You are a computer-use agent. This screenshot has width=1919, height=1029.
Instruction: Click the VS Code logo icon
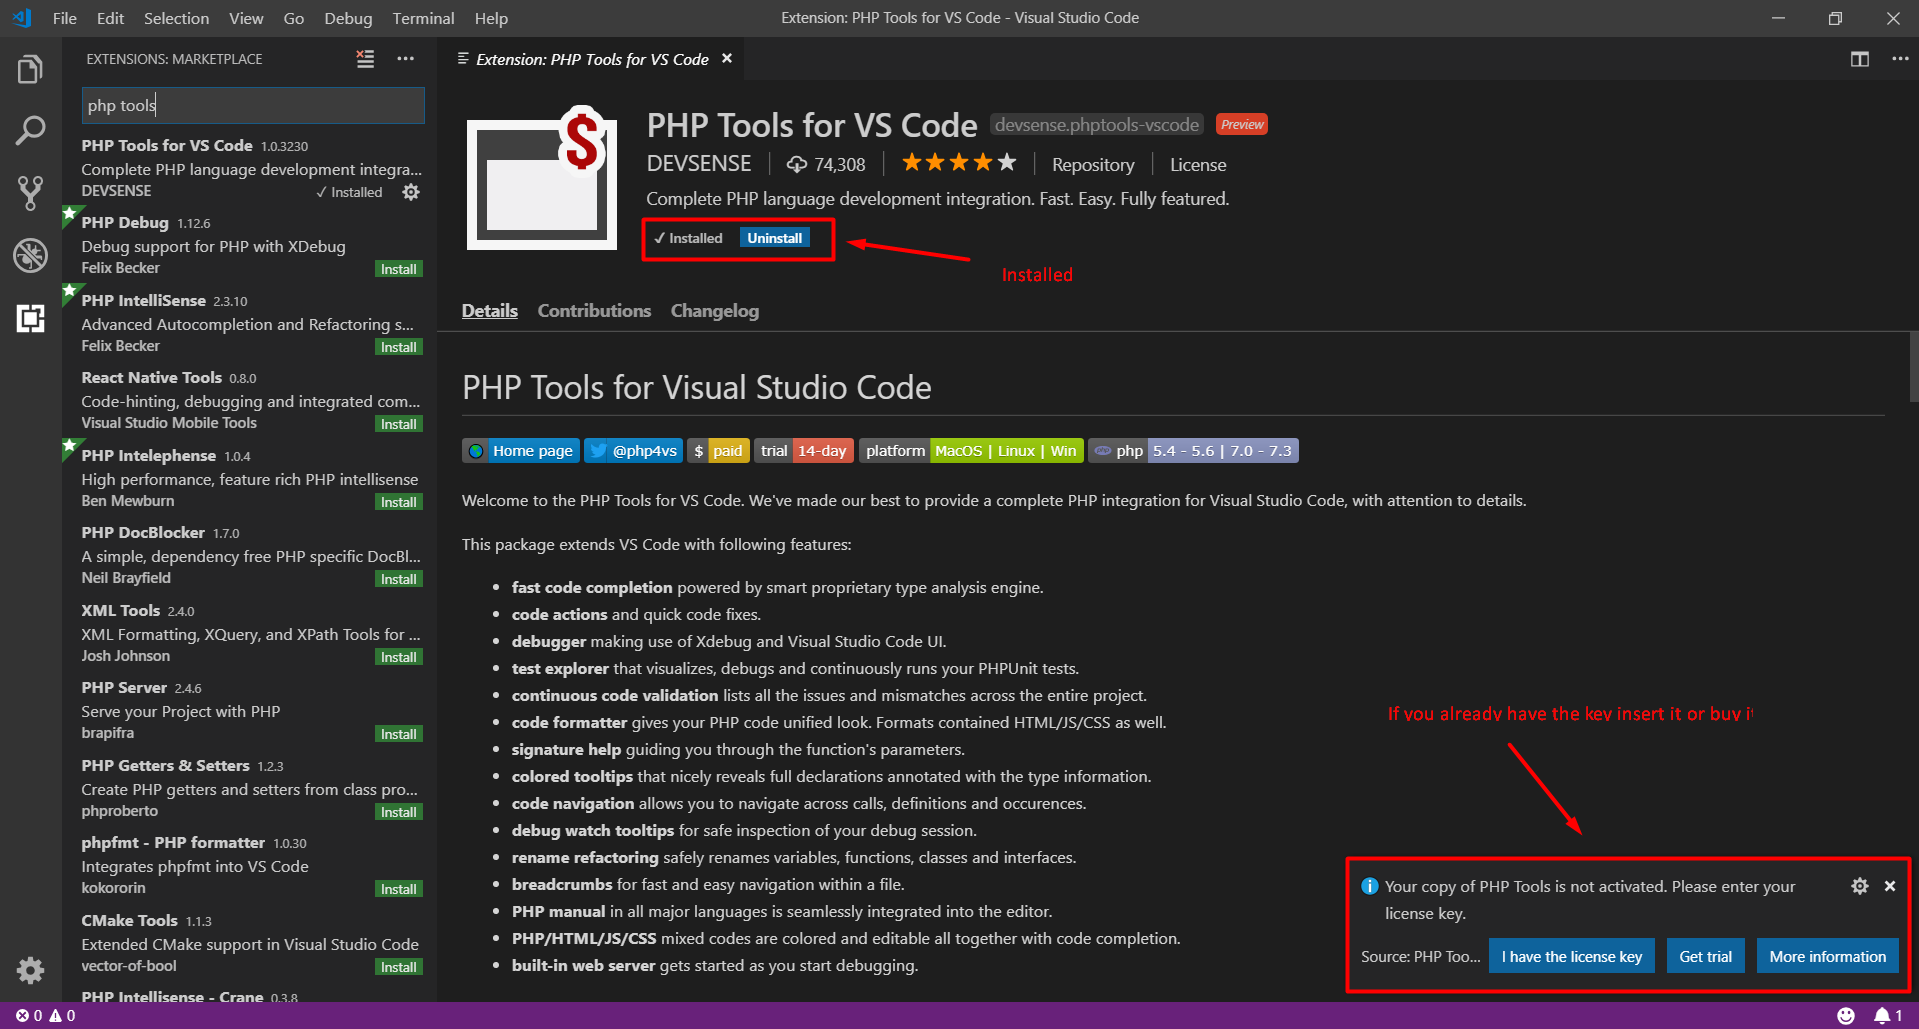click(x=22, y=18)
